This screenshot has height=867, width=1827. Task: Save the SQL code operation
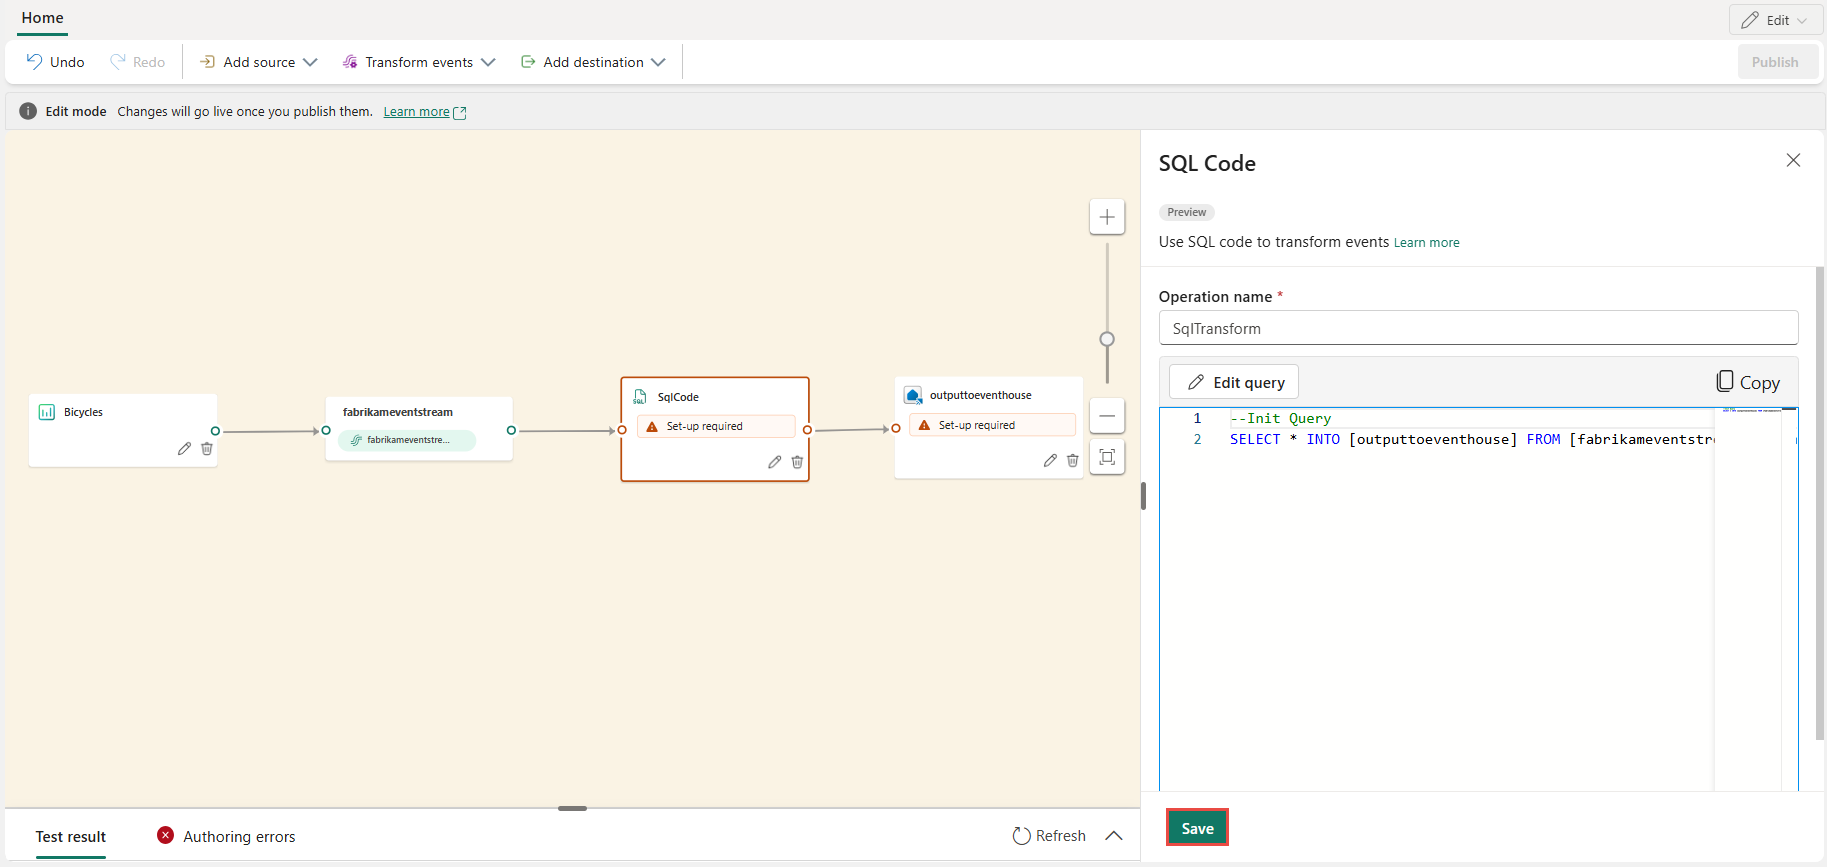tap(1197, 828)
